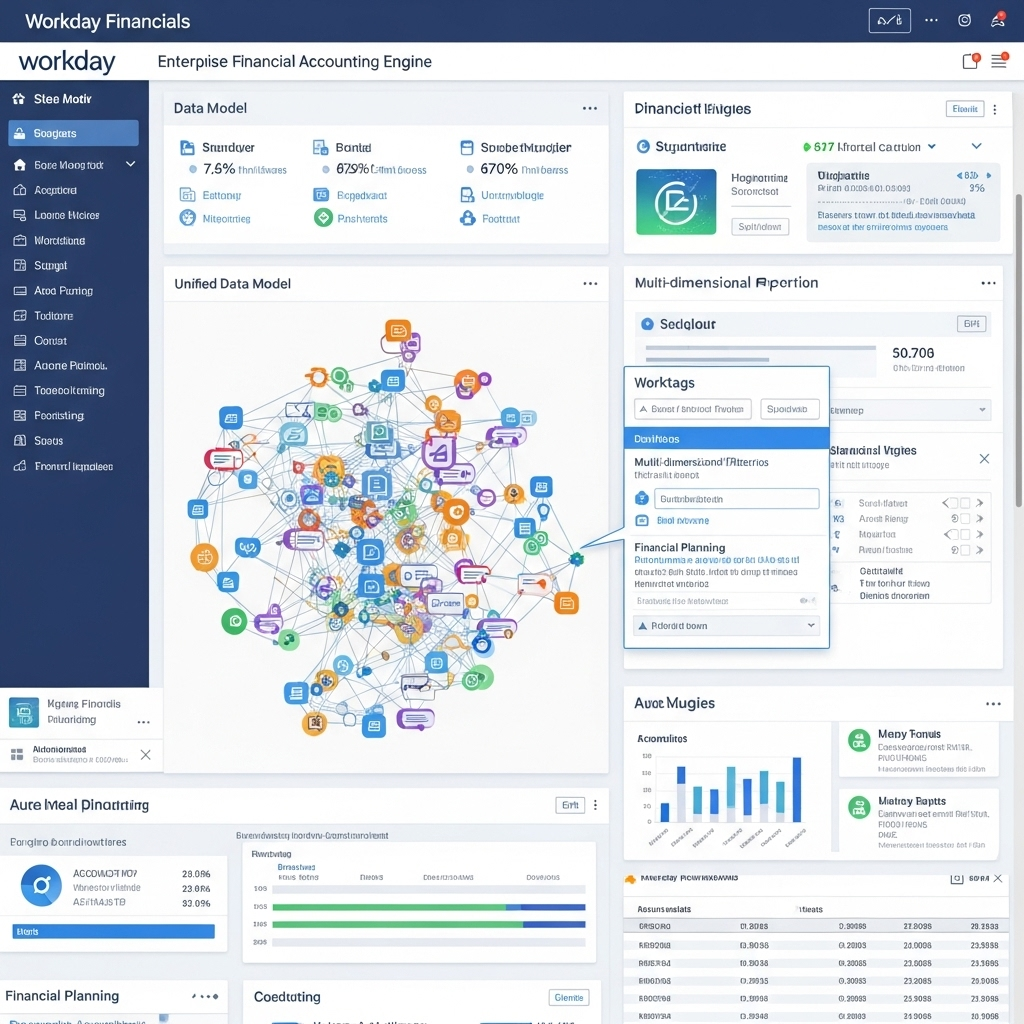Click the Etents blue progress bar
The image size is (1024, 1024).
(114, 931)
